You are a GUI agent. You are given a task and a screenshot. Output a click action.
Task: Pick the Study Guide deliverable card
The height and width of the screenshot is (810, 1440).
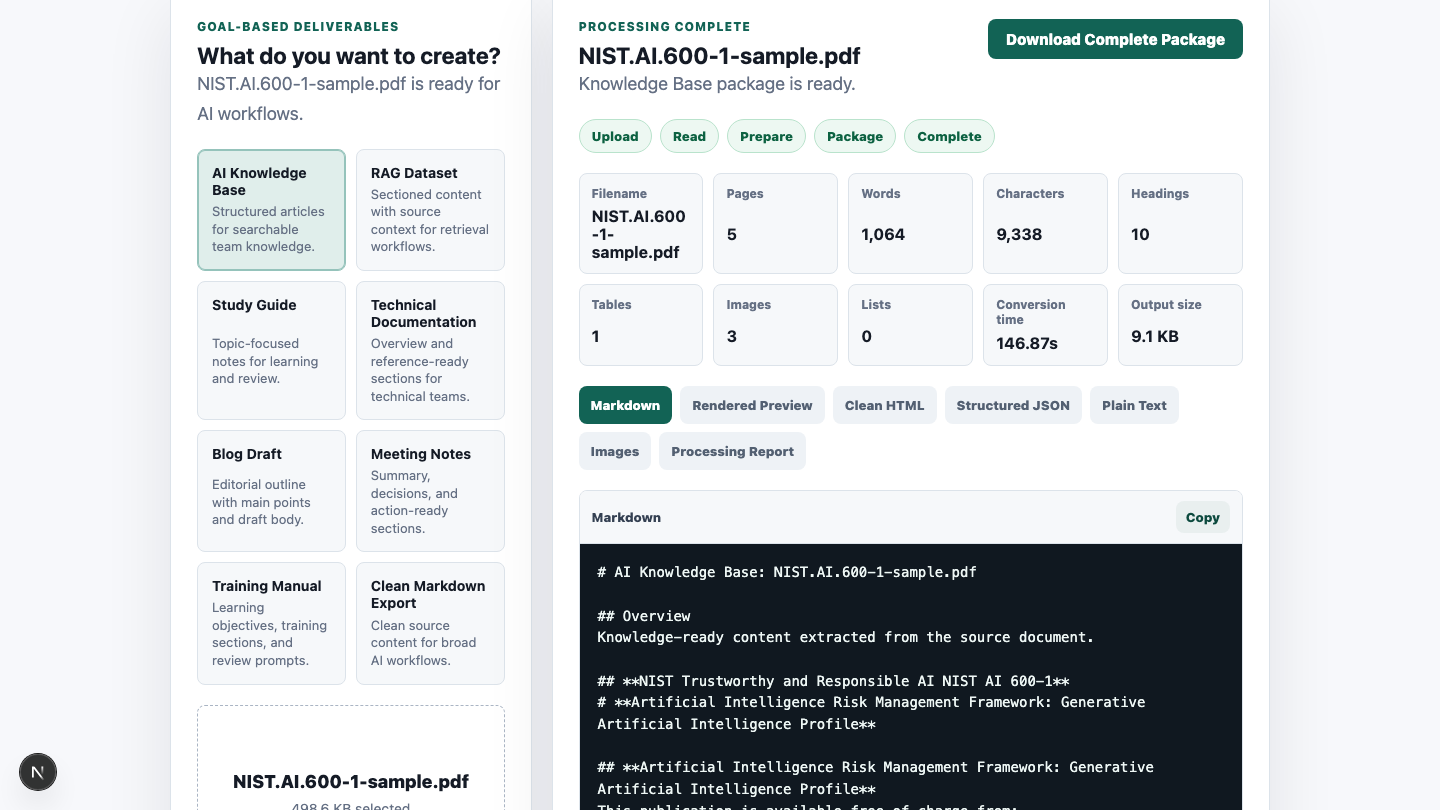(x=271, y=350)
